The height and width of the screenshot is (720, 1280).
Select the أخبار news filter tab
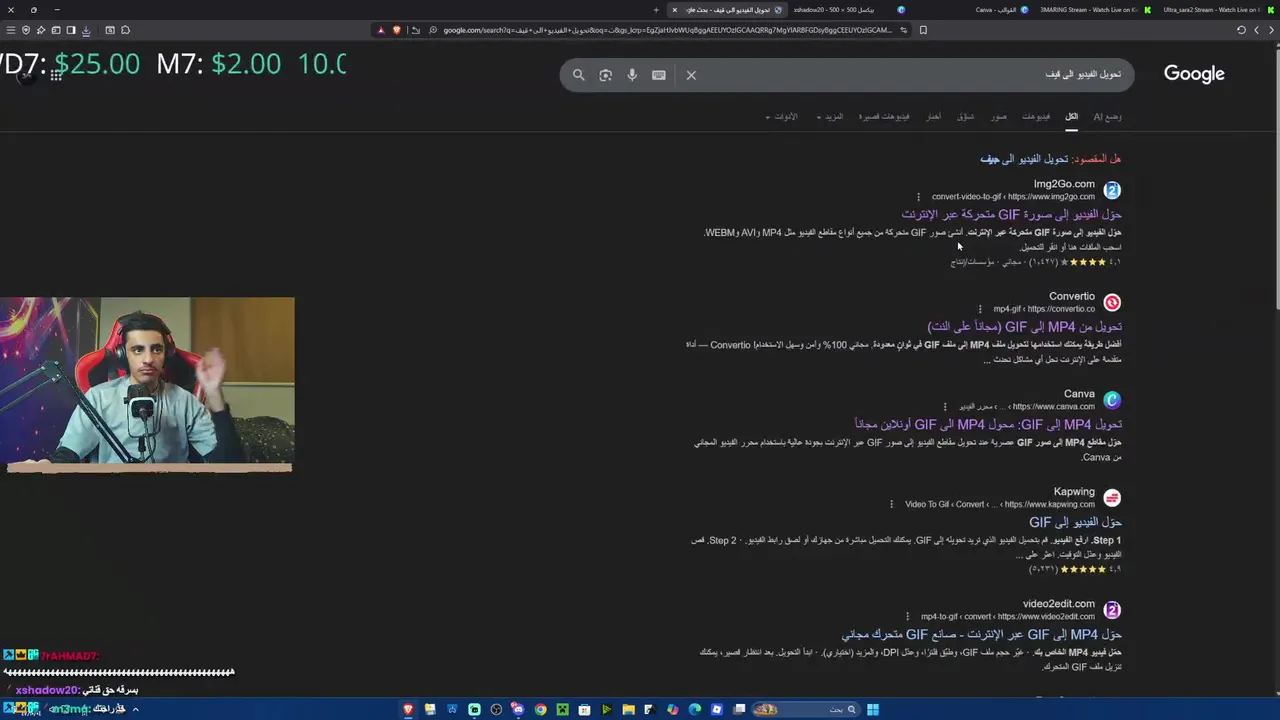click(933, 117)
